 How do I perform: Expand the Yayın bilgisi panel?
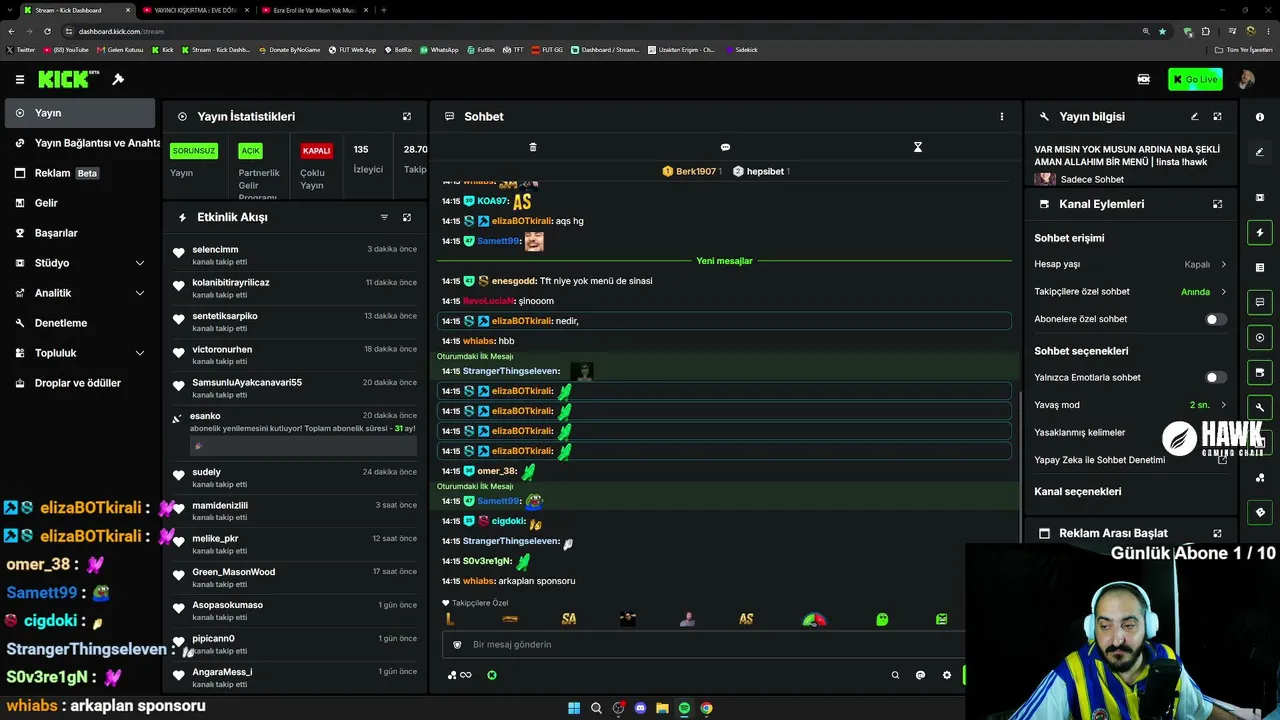click(1217, 116)
